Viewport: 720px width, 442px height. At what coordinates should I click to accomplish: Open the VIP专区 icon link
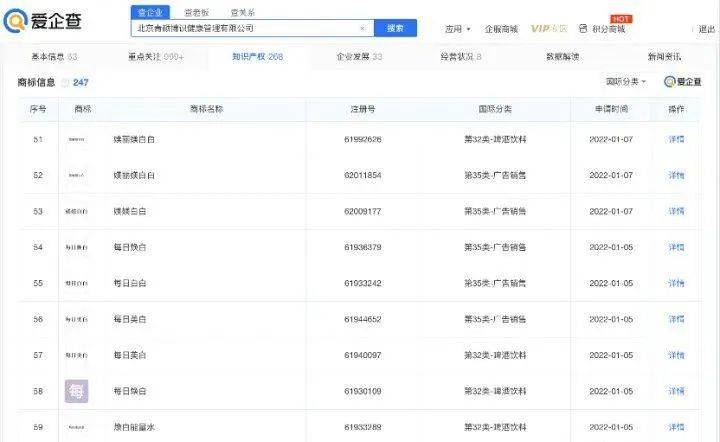pos(549,29)
